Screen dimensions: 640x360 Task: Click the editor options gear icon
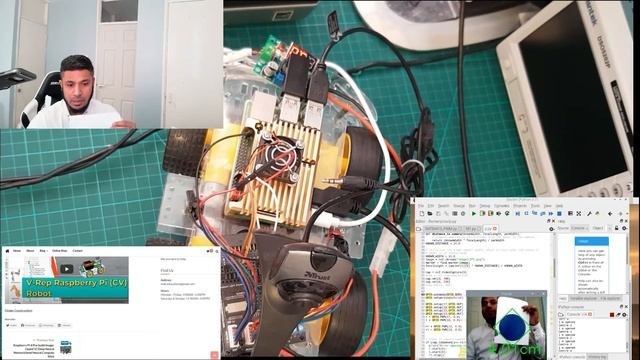(x=551, y=229)
